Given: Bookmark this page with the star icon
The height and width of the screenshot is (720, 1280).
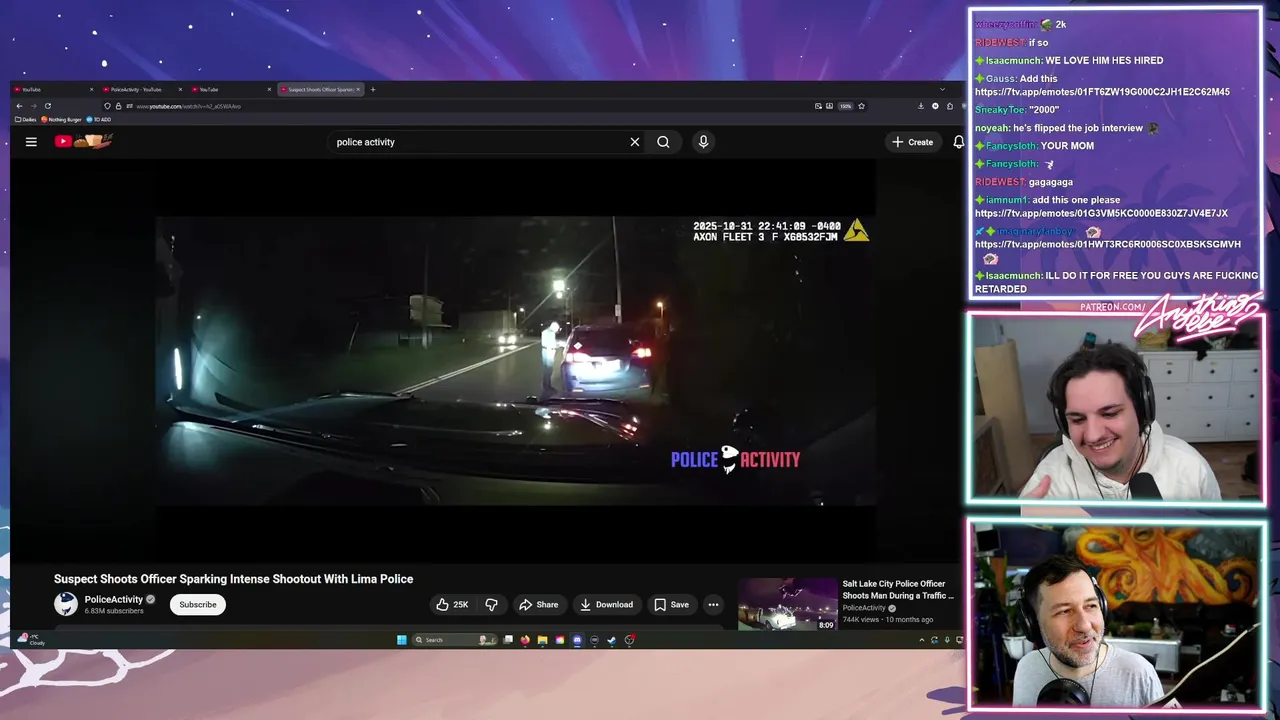Looking at the screenshot, I should tap(861, 106).
